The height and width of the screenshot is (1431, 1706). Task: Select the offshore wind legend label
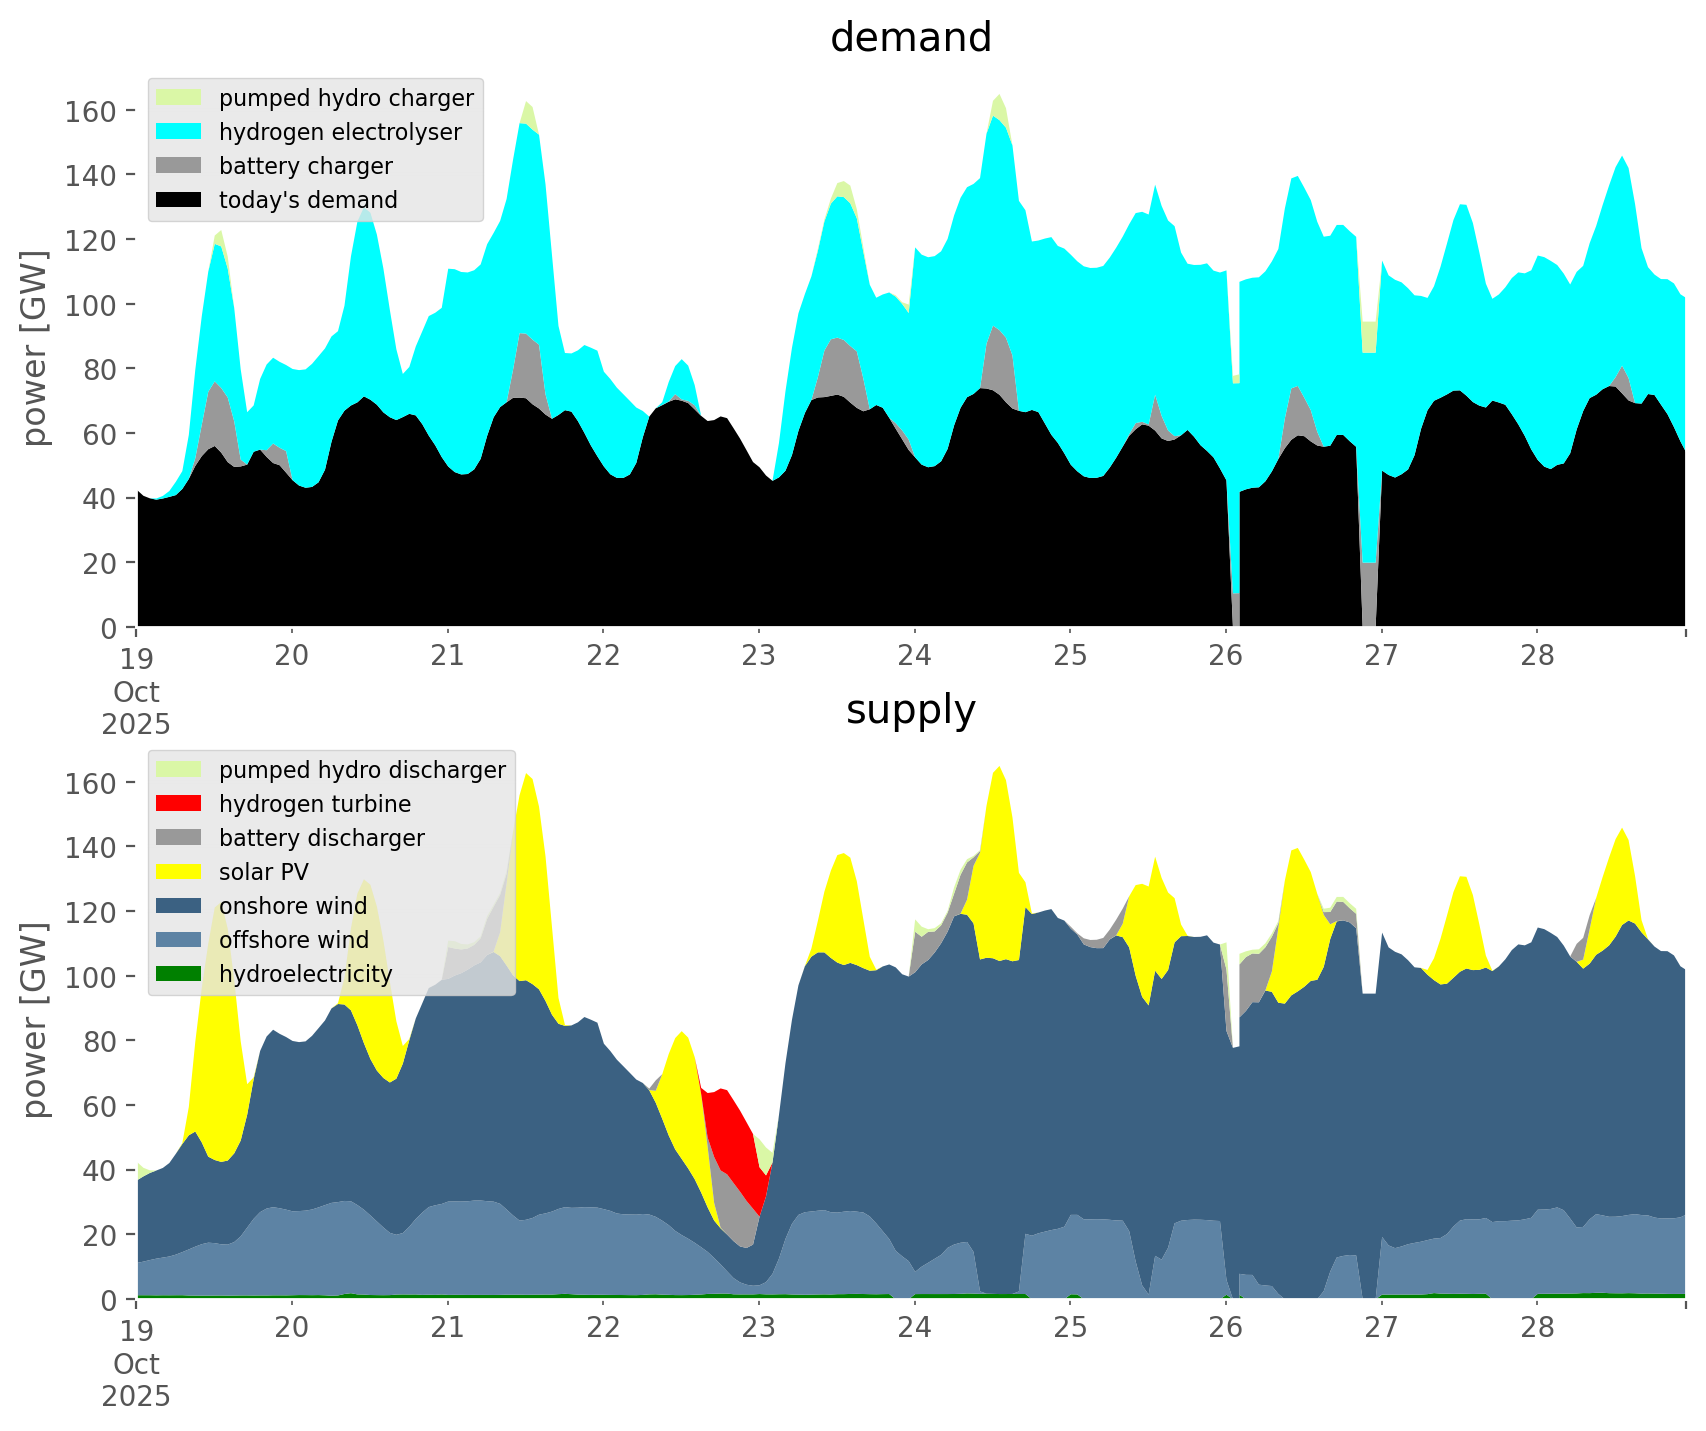(x=293, y=940)
